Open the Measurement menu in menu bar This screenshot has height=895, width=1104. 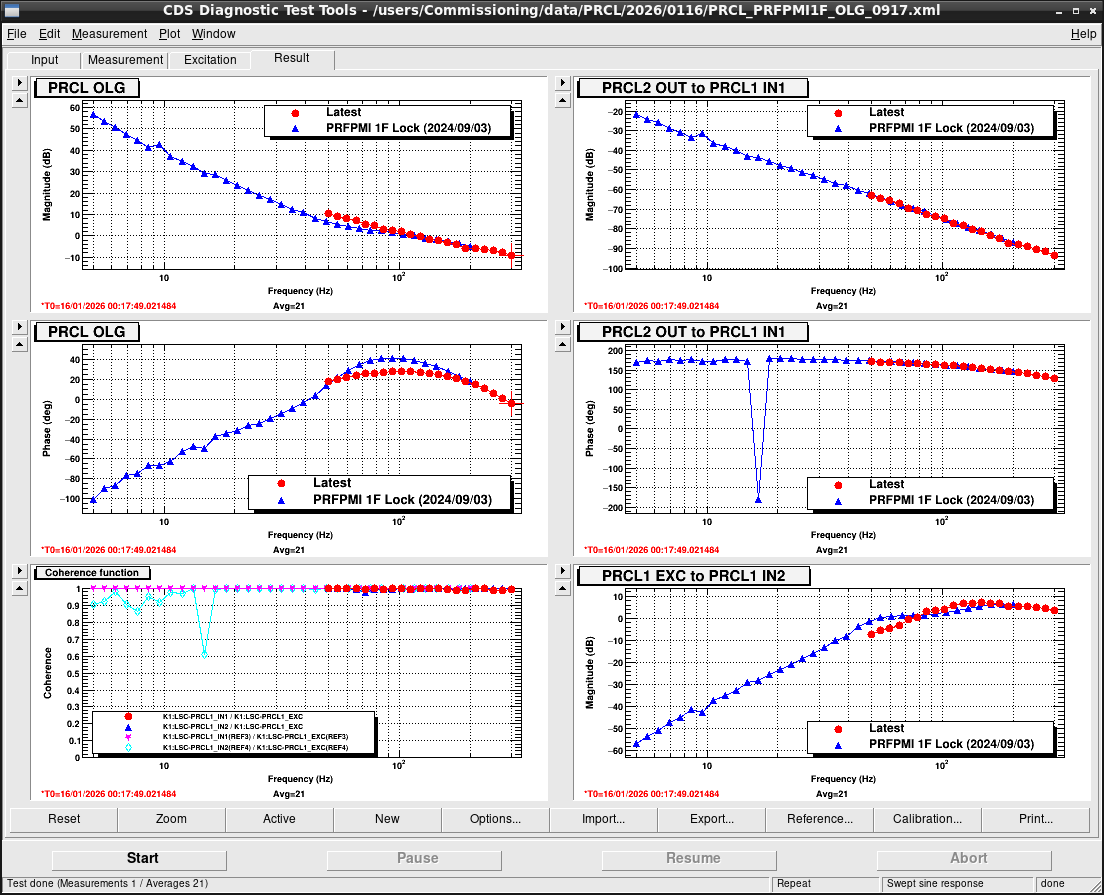pos(109,34)
